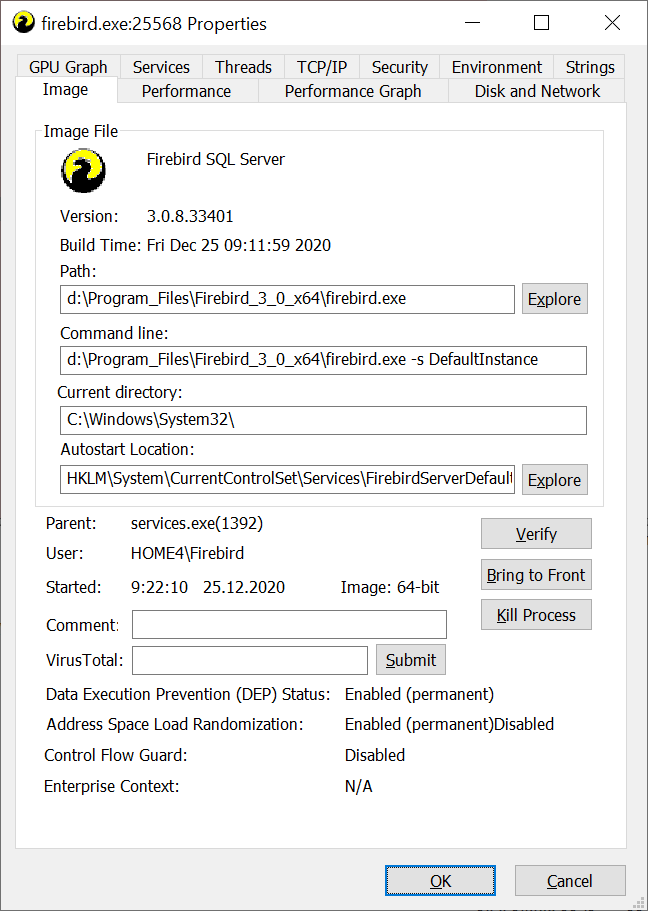Viewport: 648px width, 911px height.
Task: Click the Enterprise Context N/A value
Action: [359, 786]
